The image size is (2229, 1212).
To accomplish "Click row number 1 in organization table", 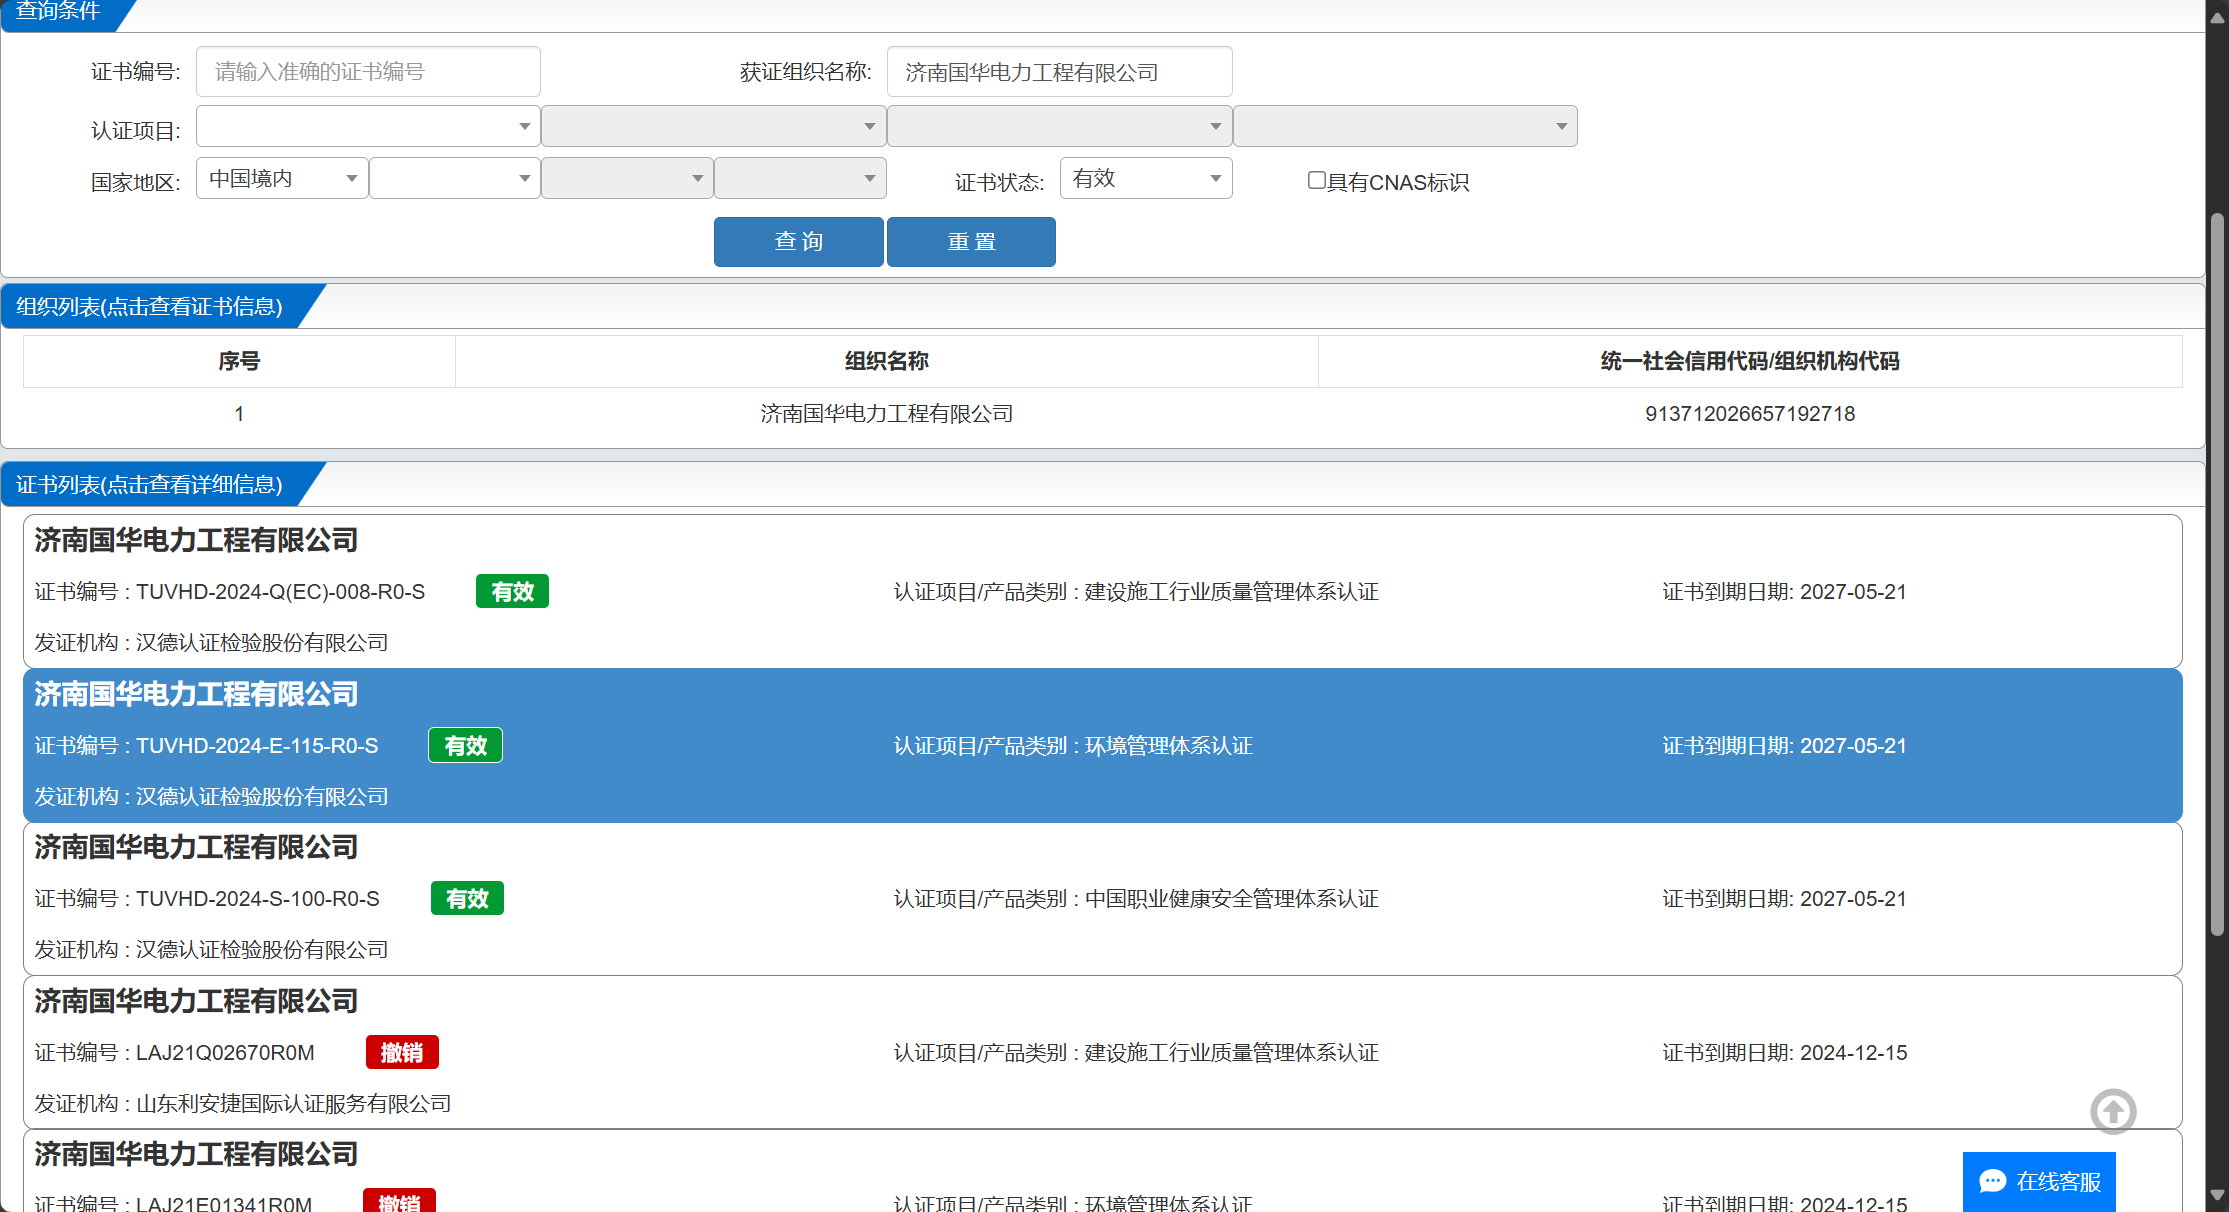I will click(x=239, y=414).
